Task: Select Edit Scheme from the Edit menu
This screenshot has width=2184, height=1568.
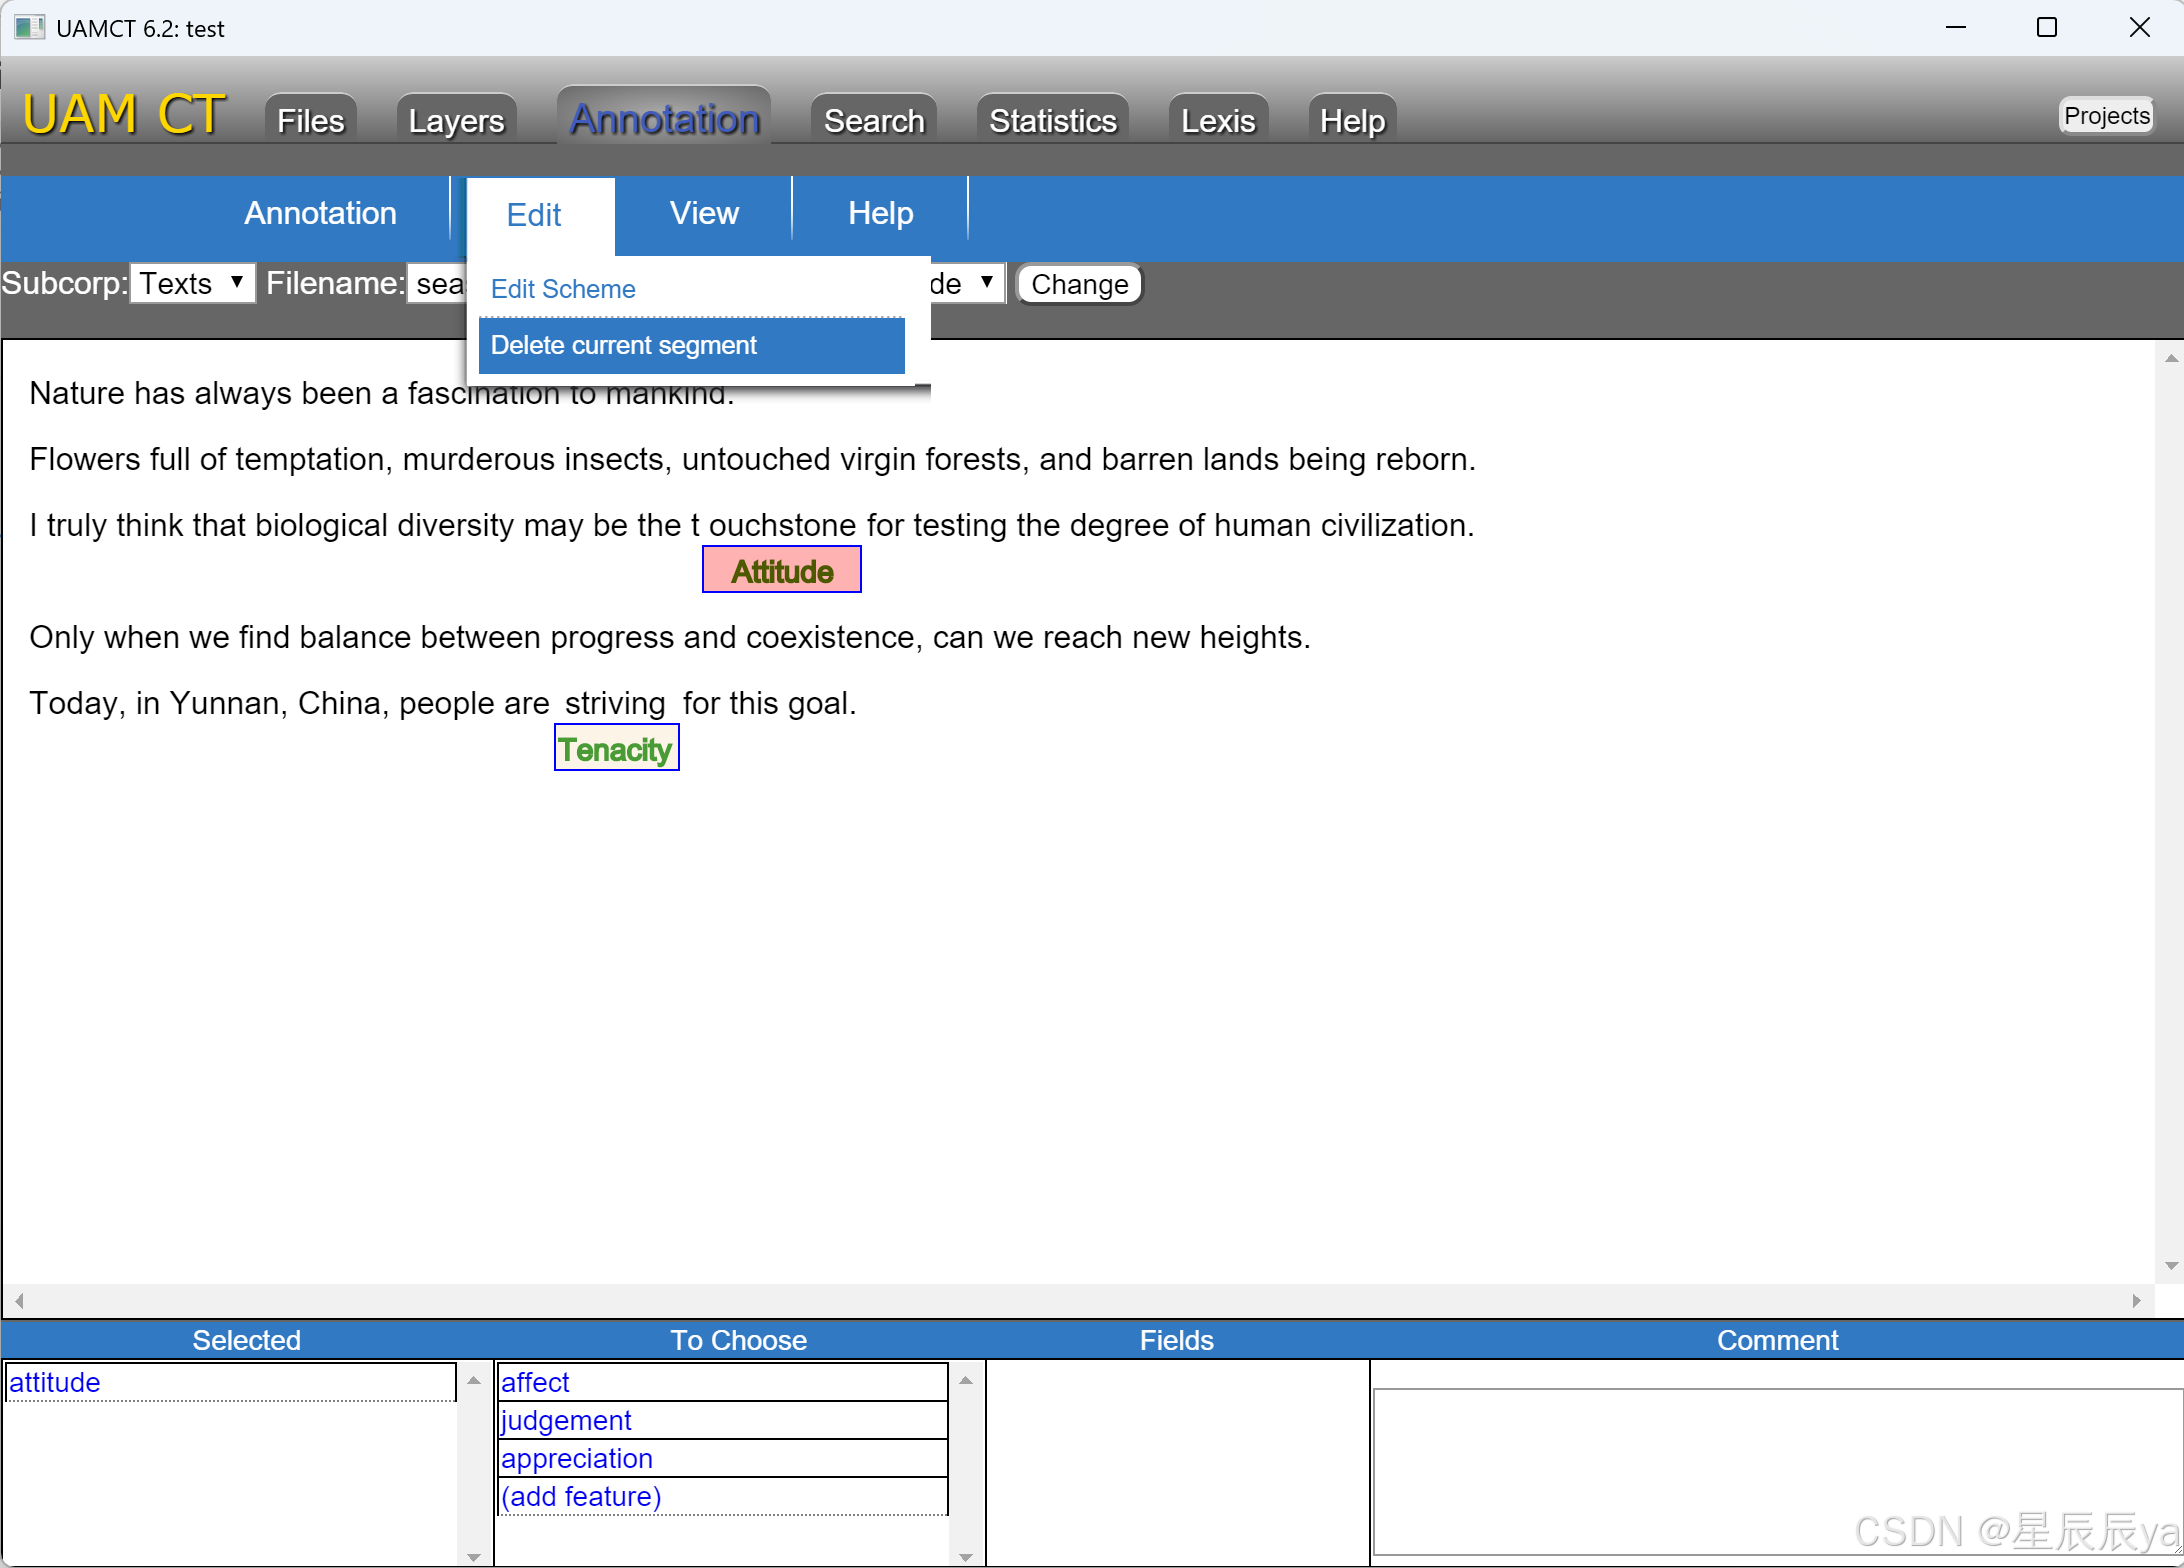Action: coord(563,289)
